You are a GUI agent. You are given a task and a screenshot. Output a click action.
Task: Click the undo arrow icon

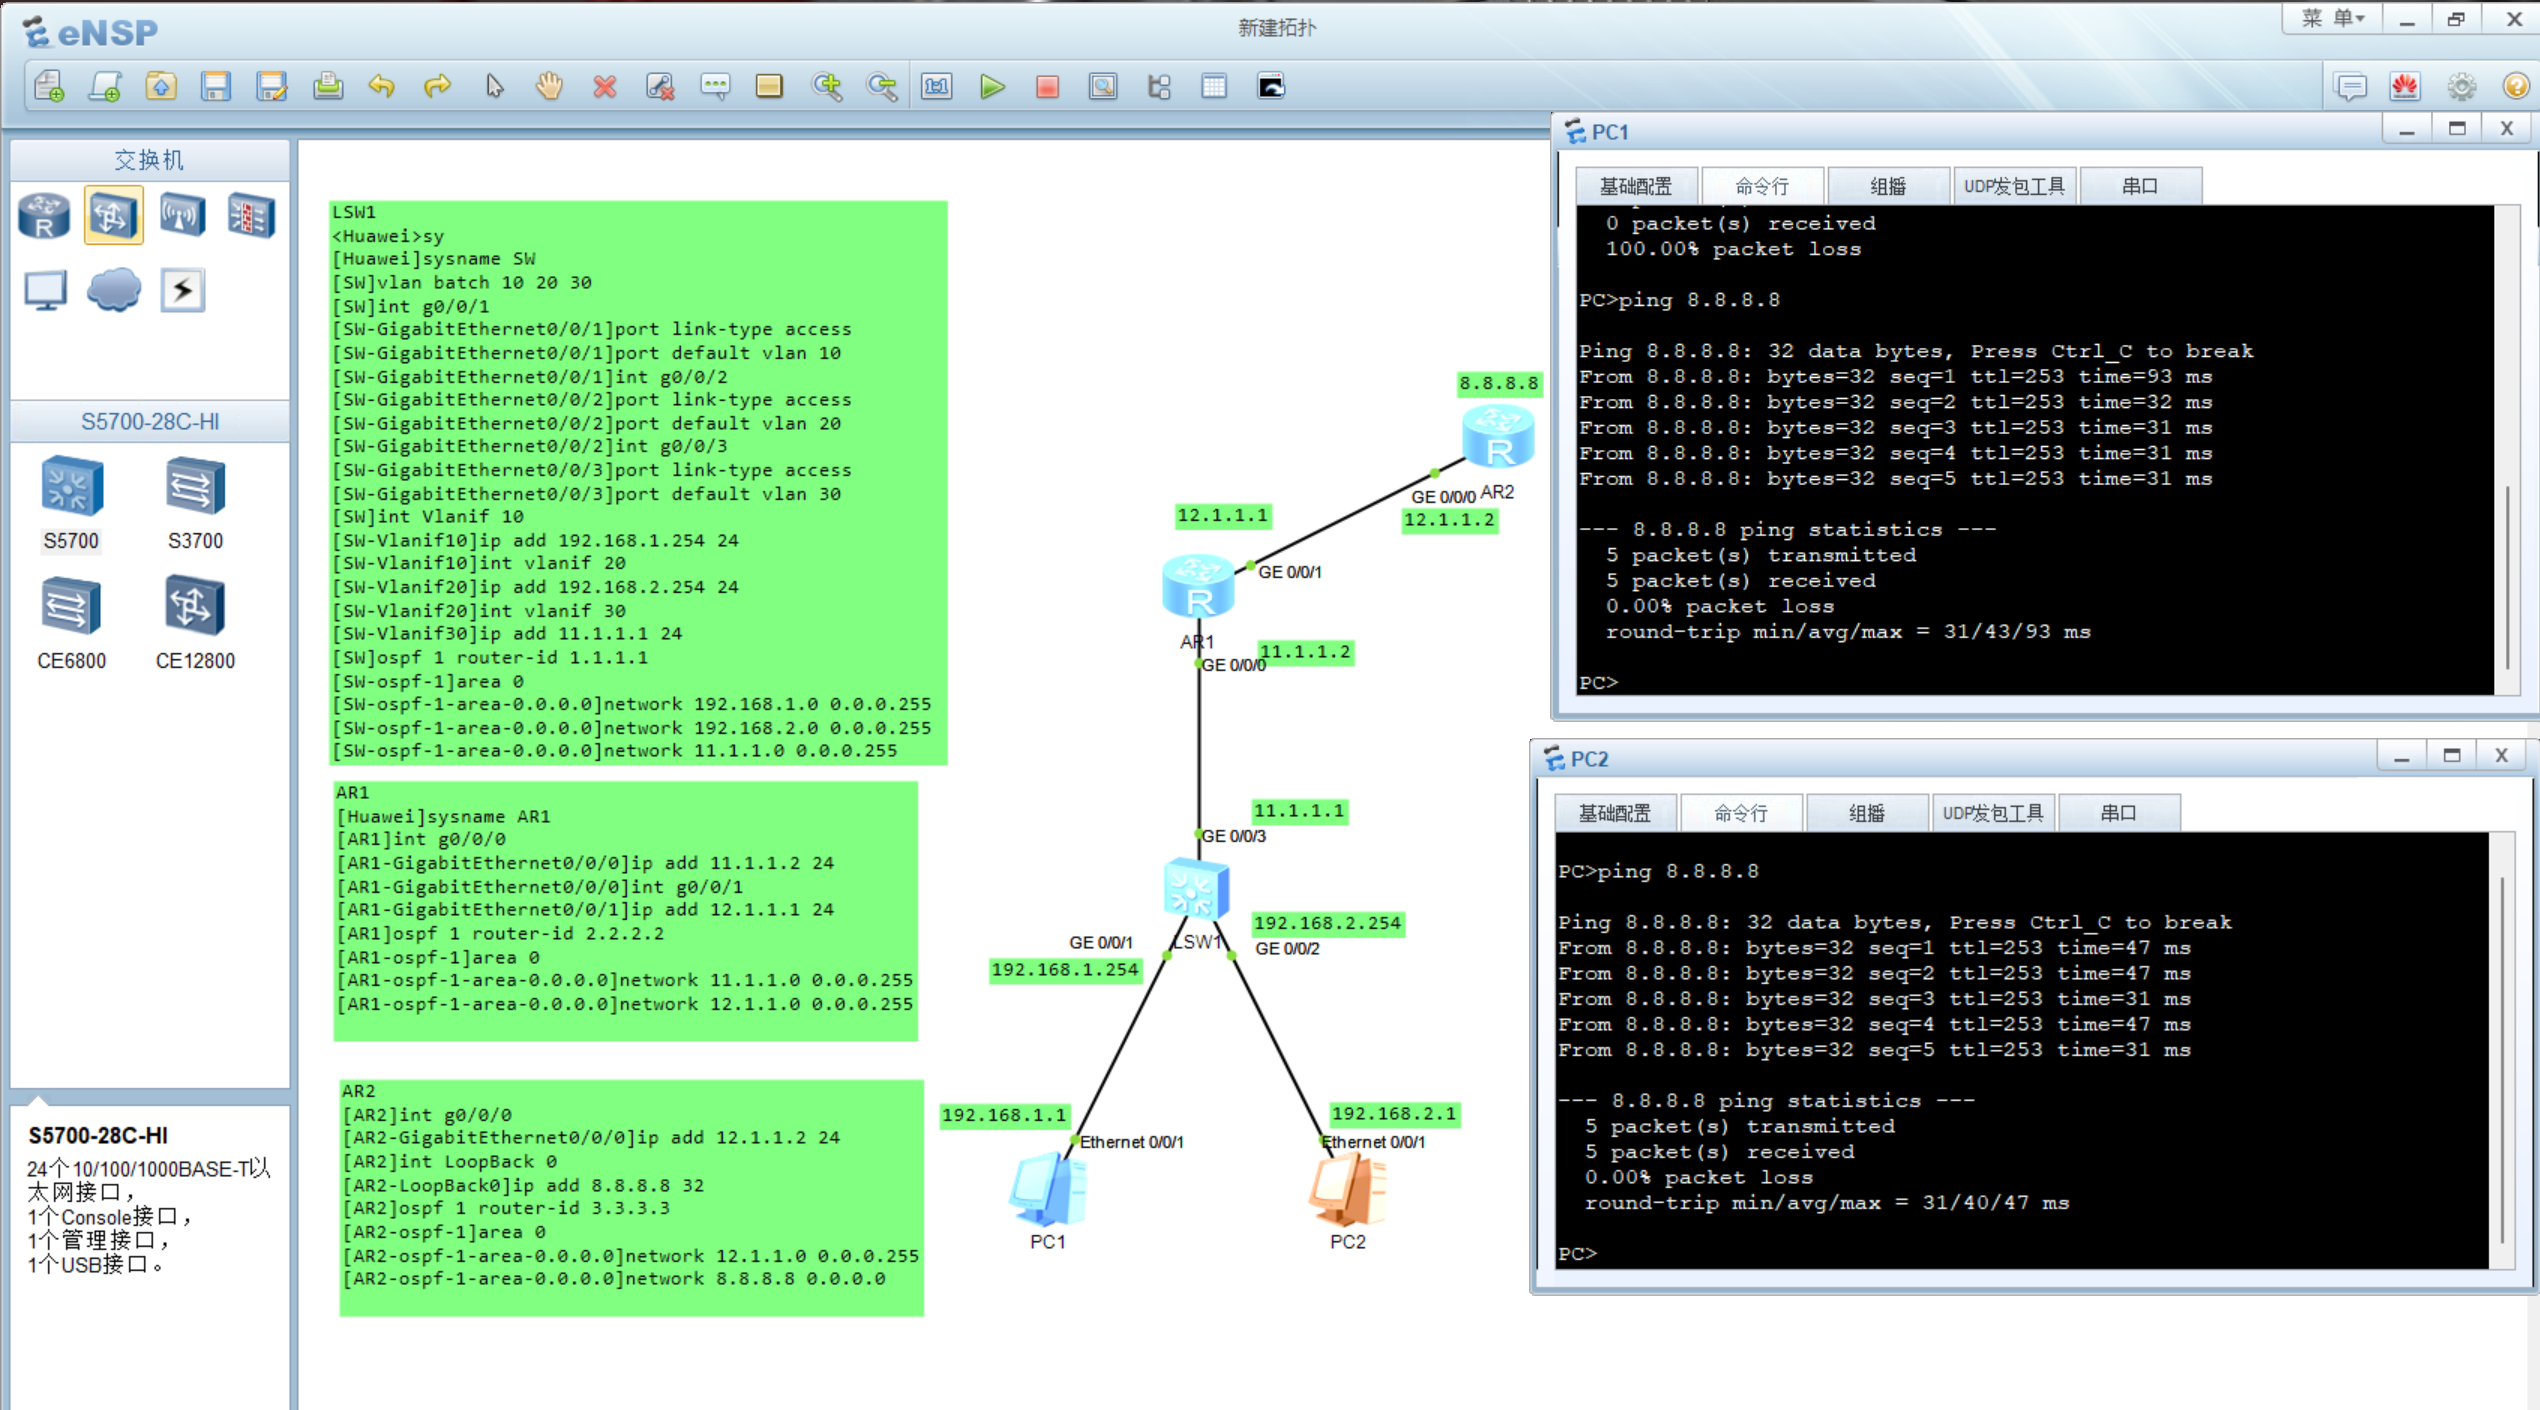[381, 87]
